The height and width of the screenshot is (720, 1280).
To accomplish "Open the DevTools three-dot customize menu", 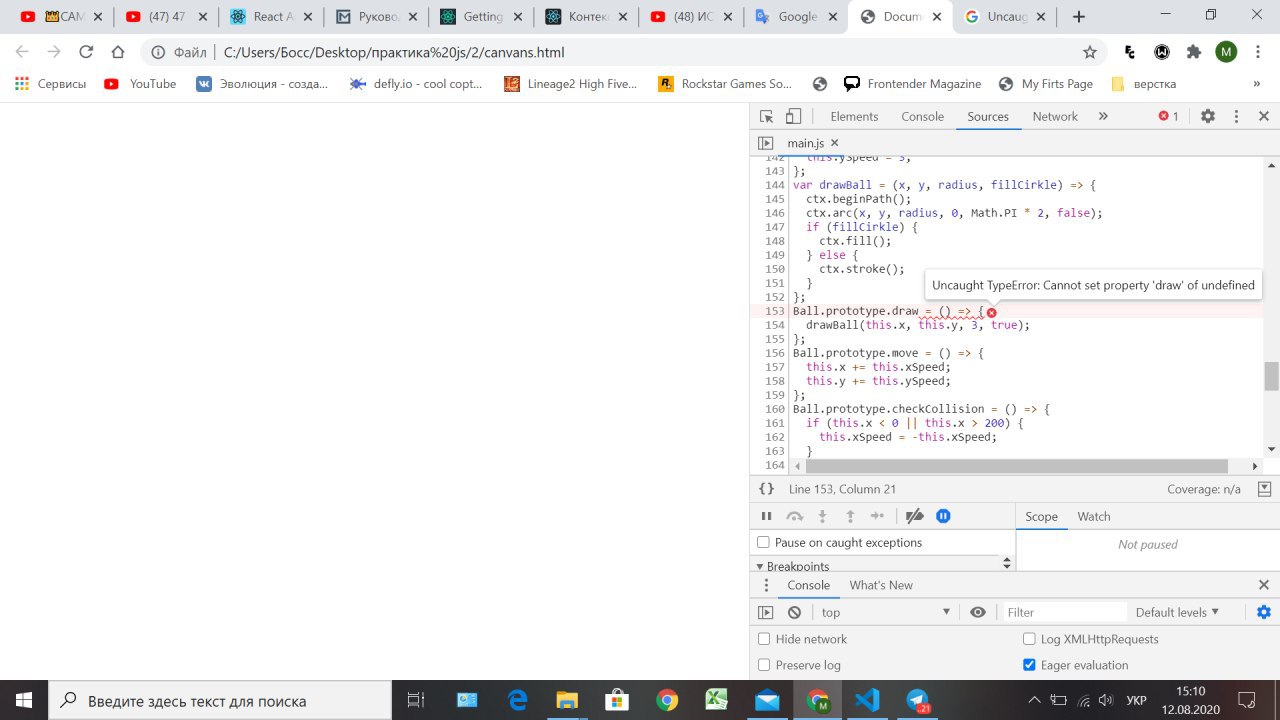I will pos(1236,116).
